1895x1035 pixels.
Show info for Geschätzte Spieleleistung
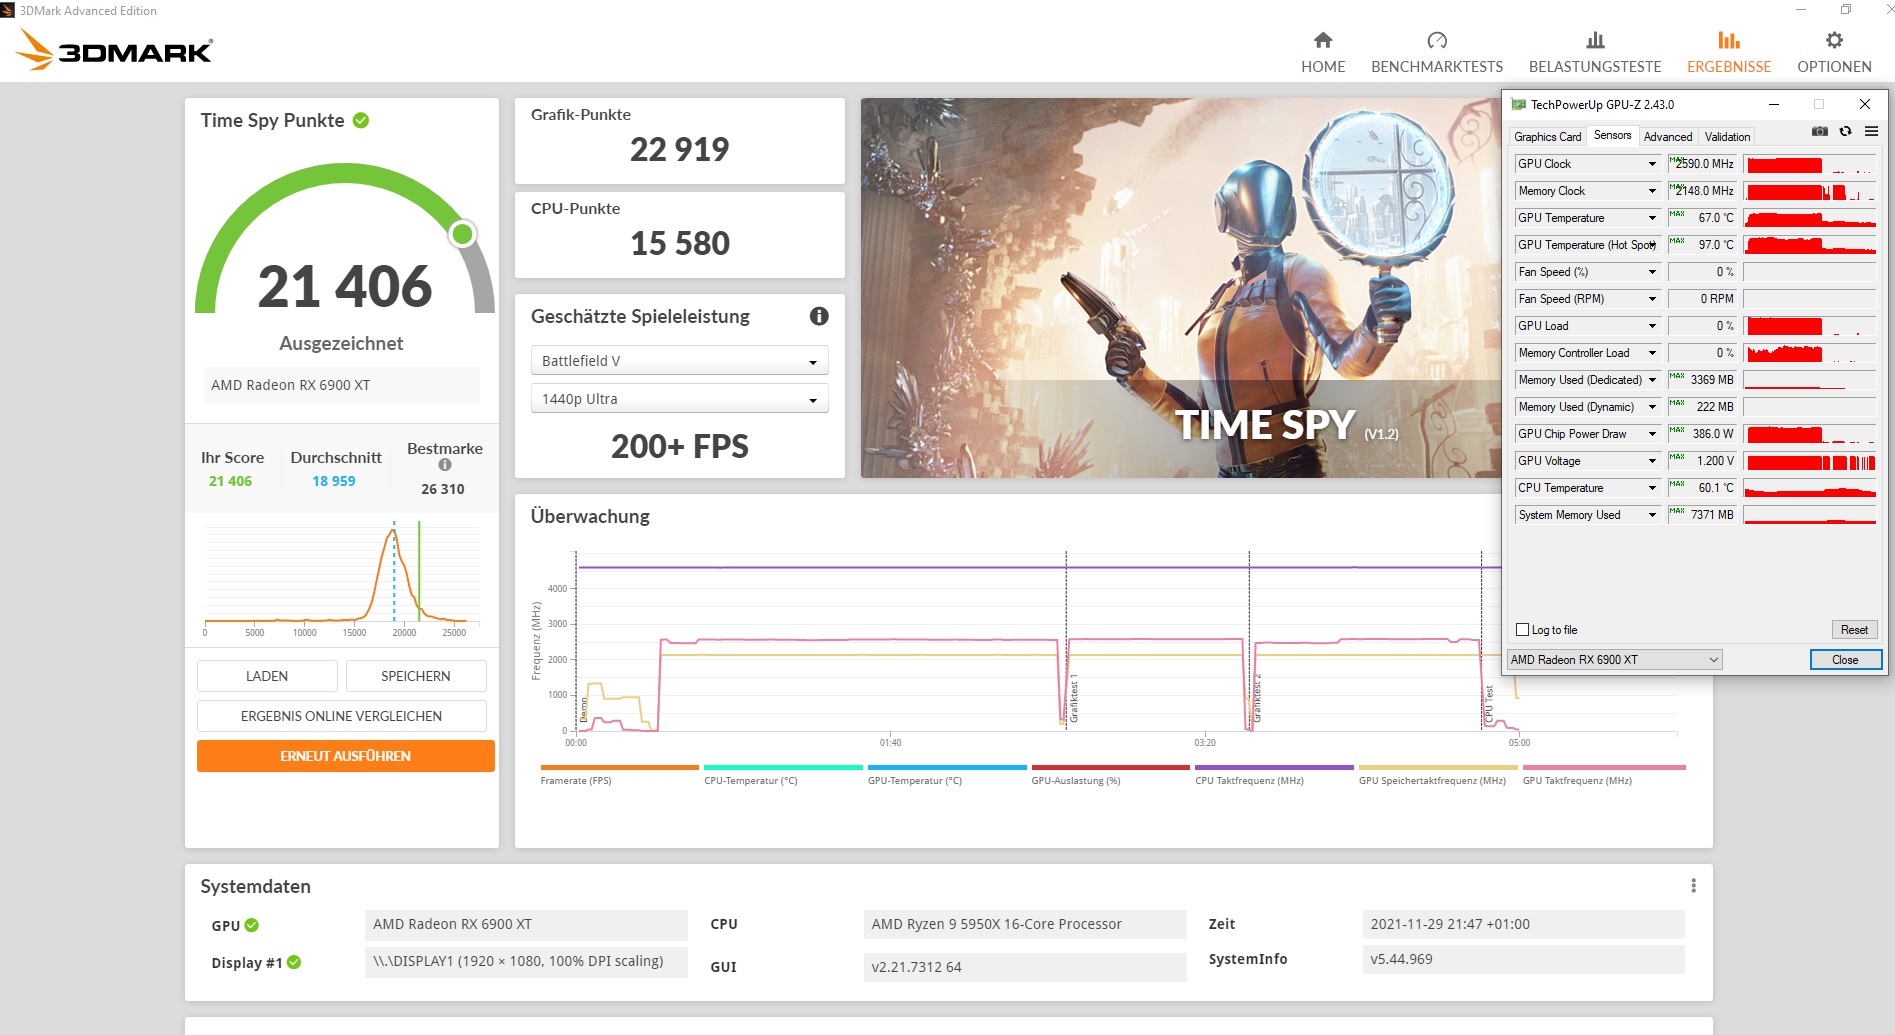819,316
